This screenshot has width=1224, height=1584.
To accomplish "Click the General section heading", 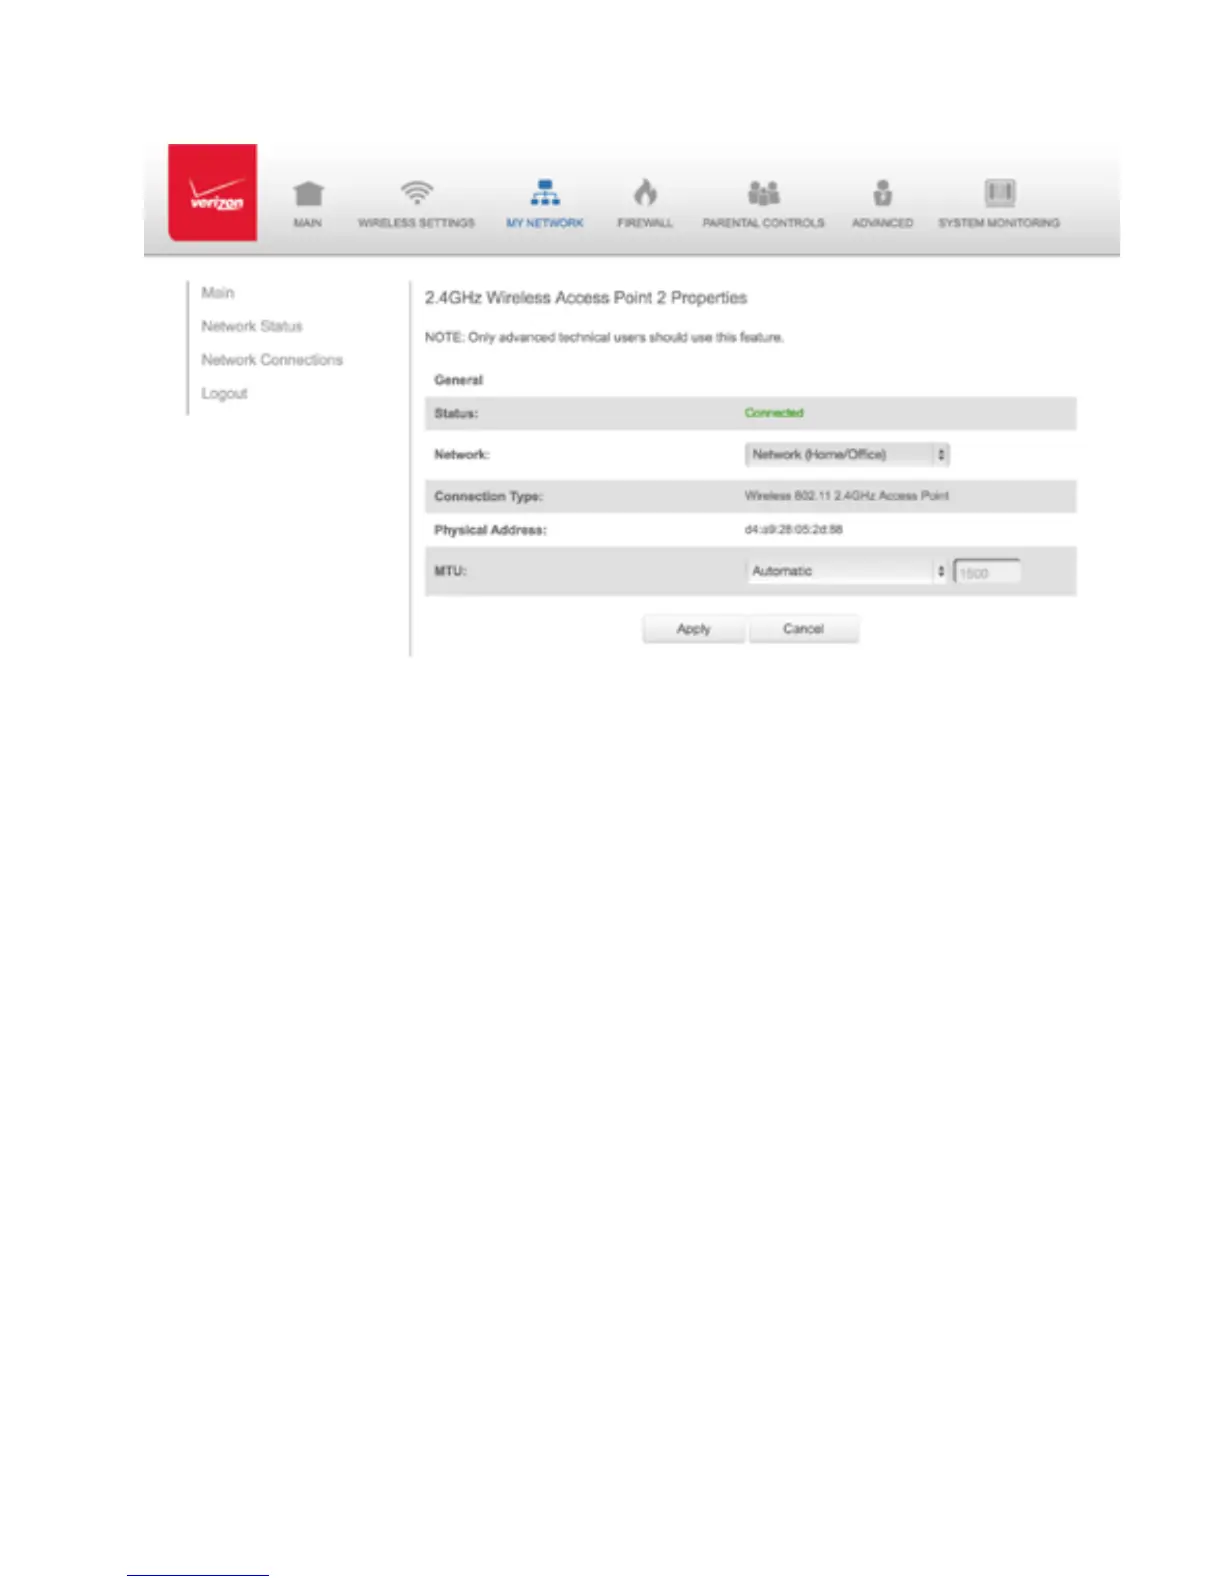I will pyautogui.click(x=459, y=380).
